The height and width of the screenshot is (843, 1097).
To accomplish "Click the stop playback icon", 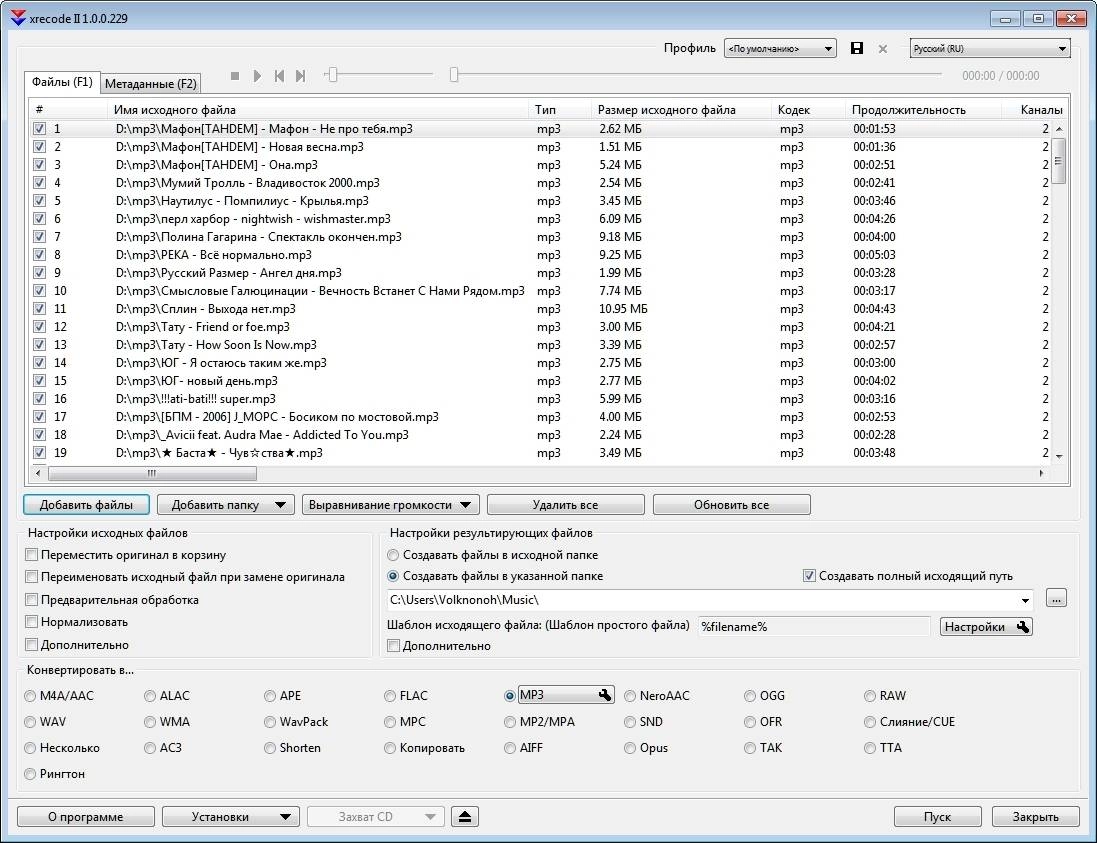I will coord(235,76).
